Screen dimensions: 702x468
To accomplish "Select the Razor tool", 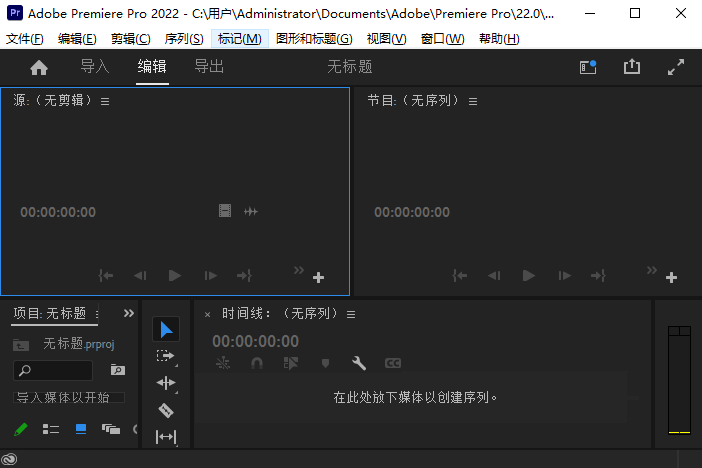I will [166, 410].
